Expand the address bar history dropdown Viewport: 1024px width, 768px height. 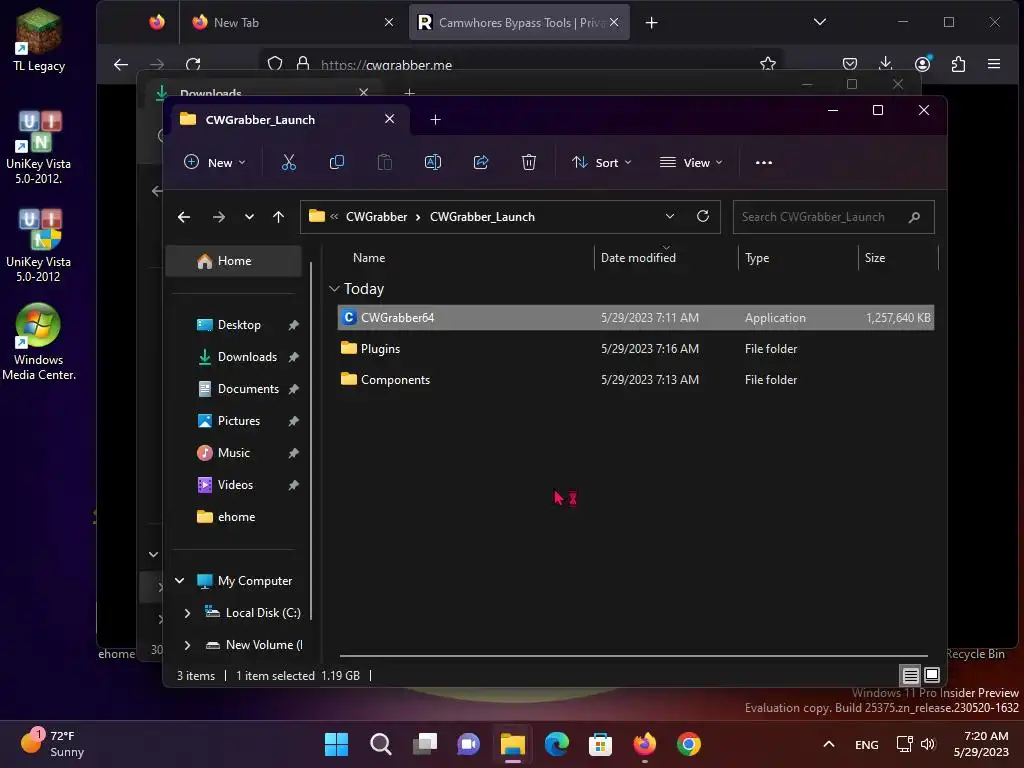[670, 216]
